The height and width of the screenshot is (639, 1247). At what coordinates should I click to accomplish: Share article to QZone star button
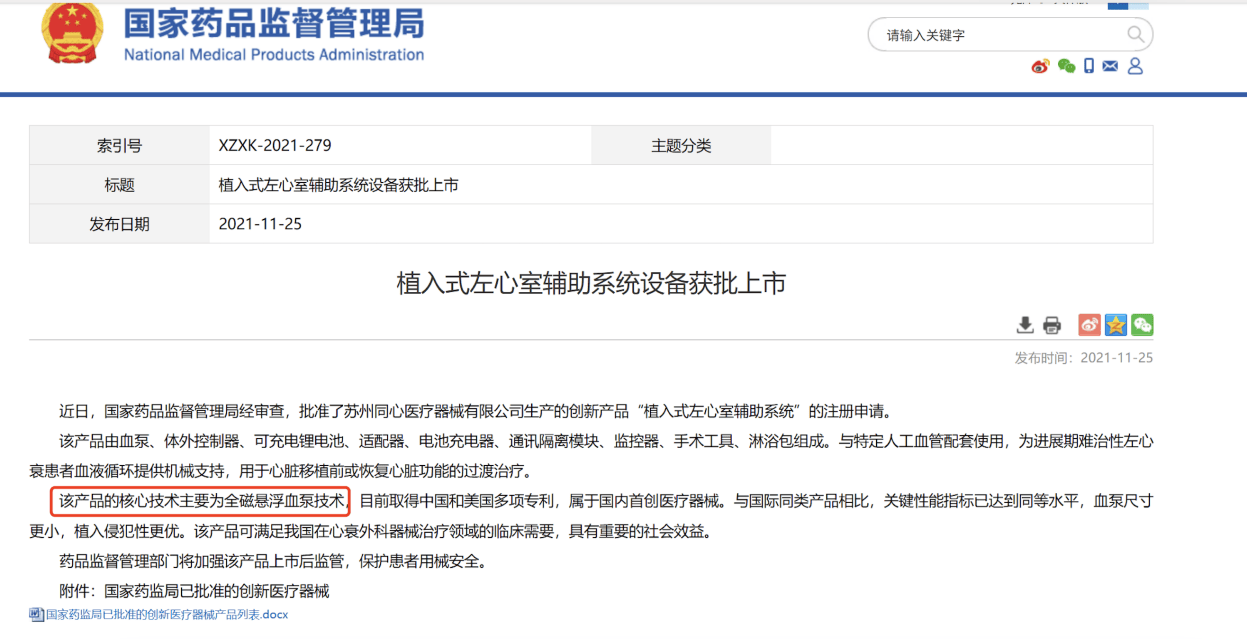click(1116, 325)
